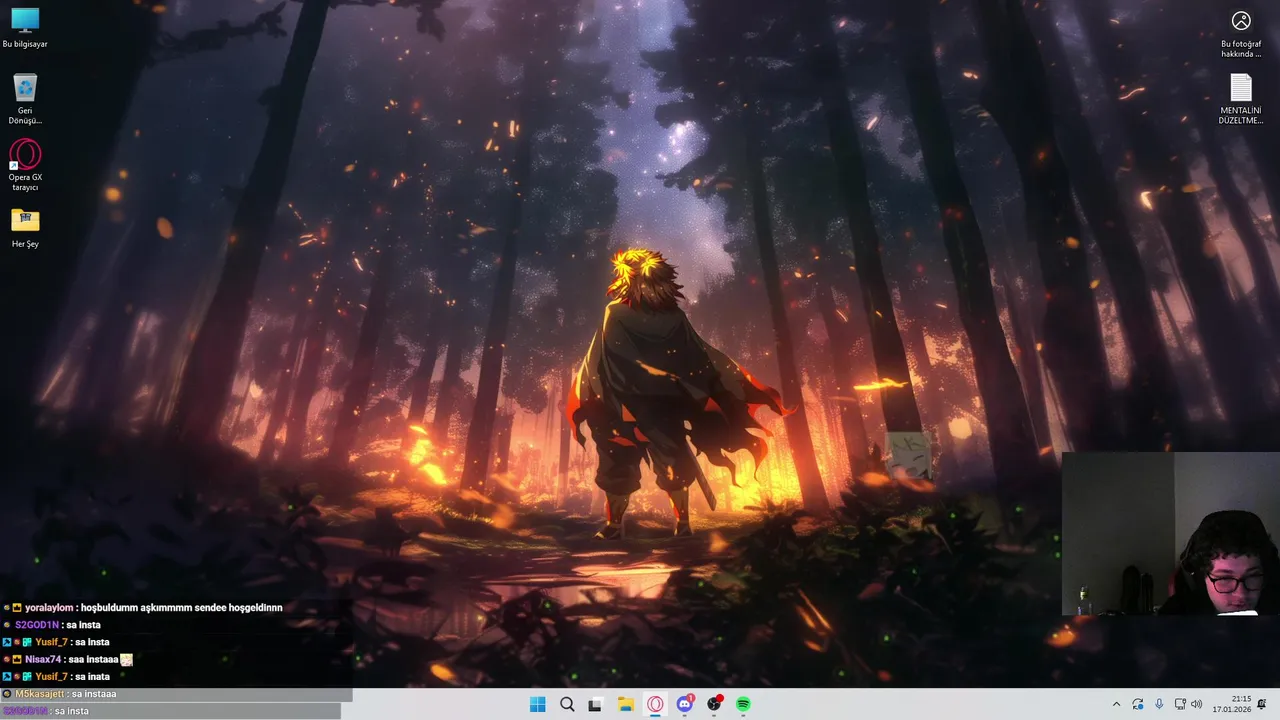Click the Bu fotoğraf hakkında desktop icon
This screenshot has width=1280, height=720.
click(1241, 33)
